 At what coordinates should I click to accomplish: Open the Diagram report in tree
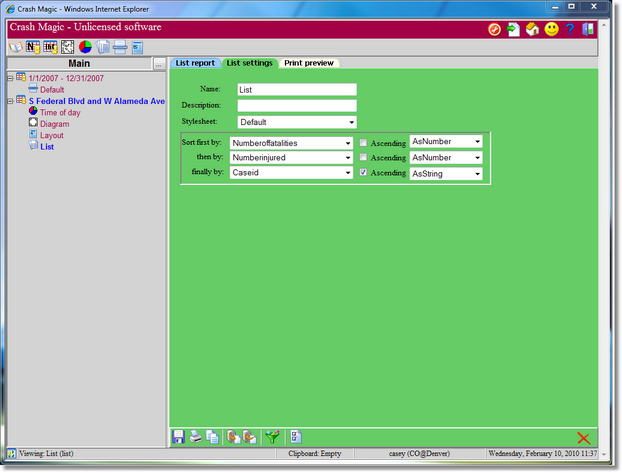54,124
